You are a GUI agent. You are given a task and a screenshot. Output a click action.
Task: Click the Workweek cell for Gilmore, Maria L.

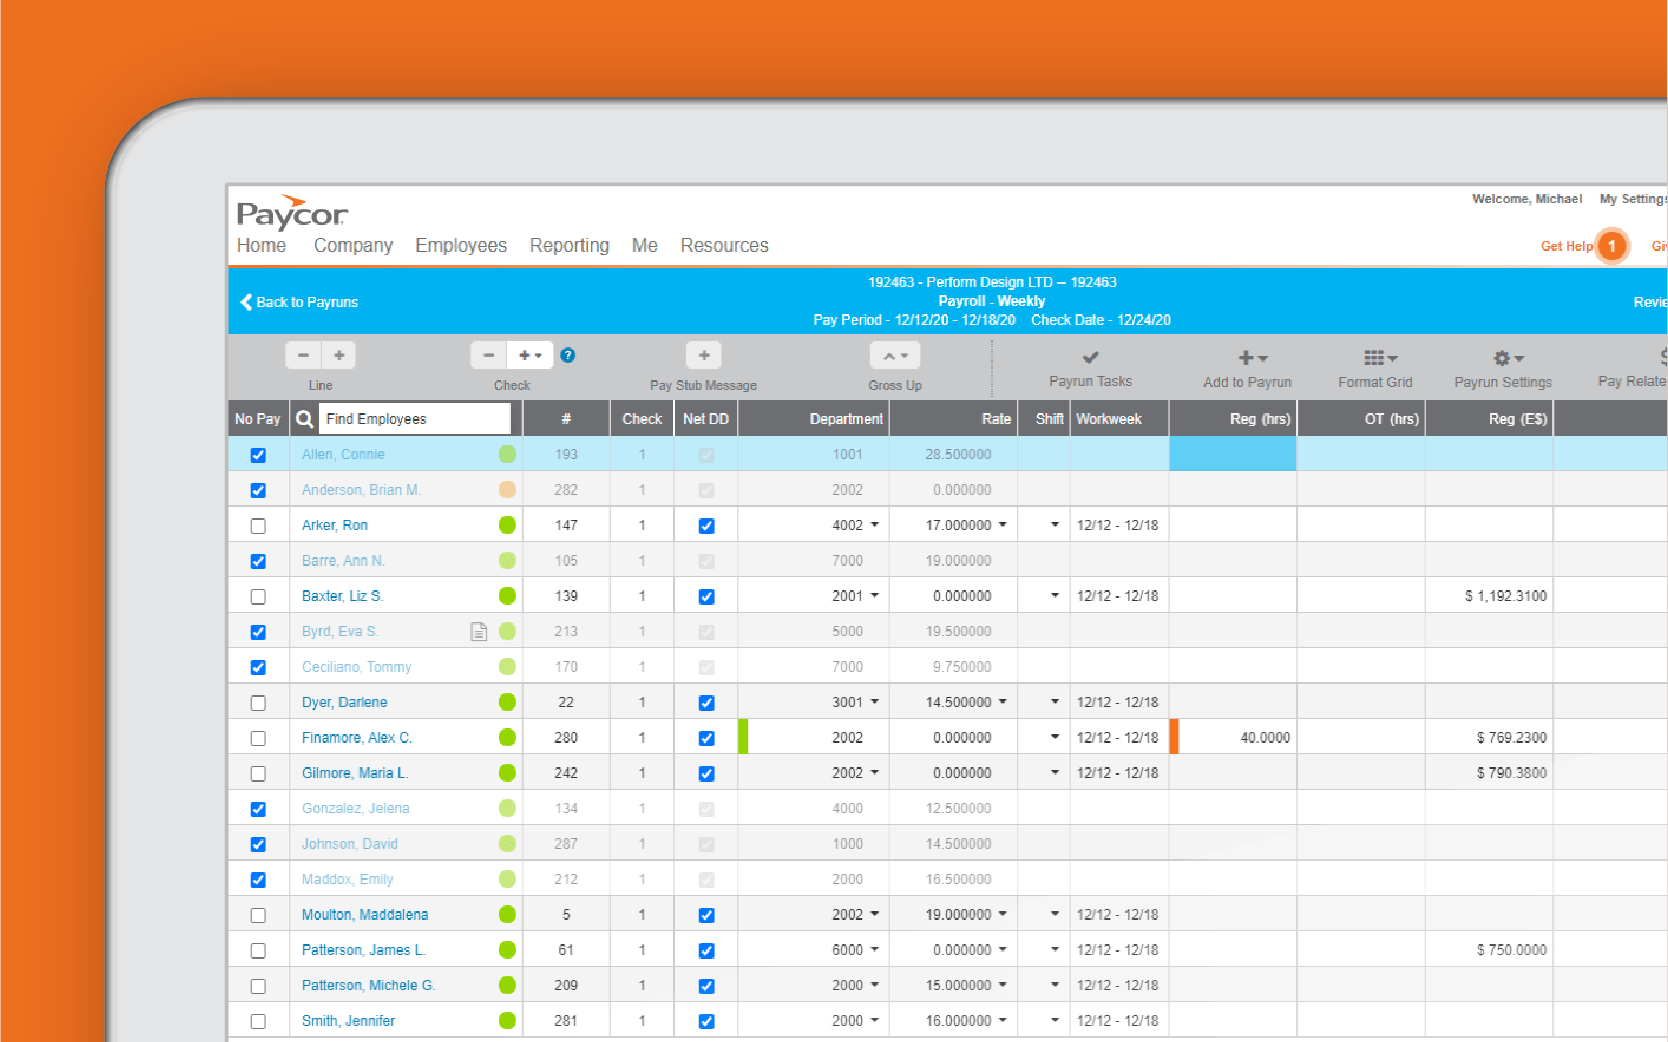[1119, 773]
